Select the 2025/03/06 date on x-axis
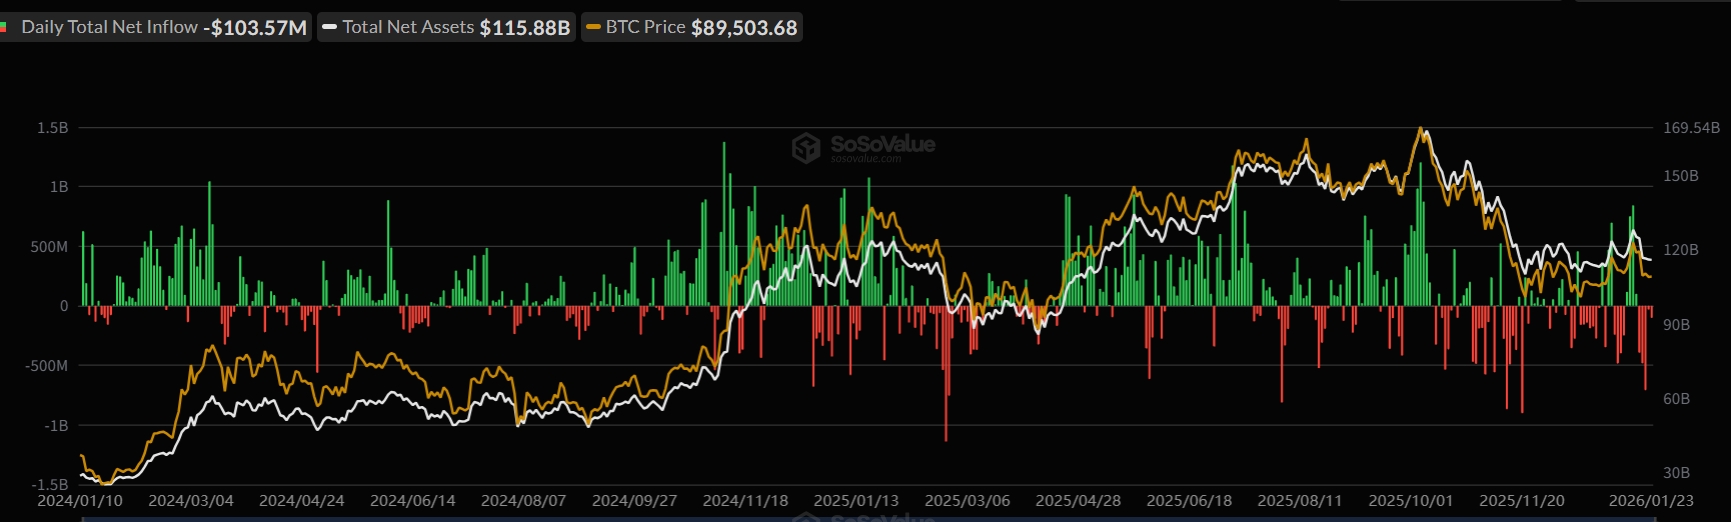Screen dimensions: 1731x522 [967, 500]
